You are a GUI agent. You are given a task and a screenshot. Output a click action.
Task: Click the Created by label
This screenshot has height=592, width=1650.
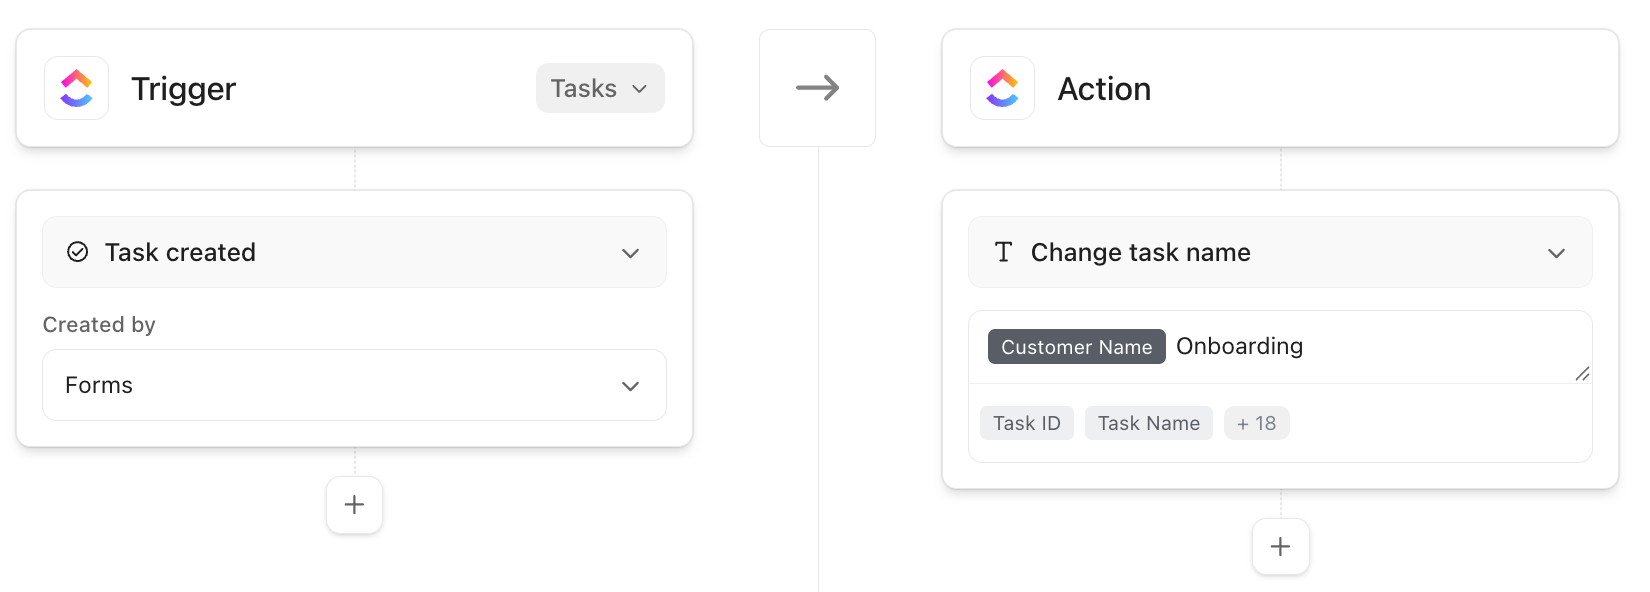point(99,324)
